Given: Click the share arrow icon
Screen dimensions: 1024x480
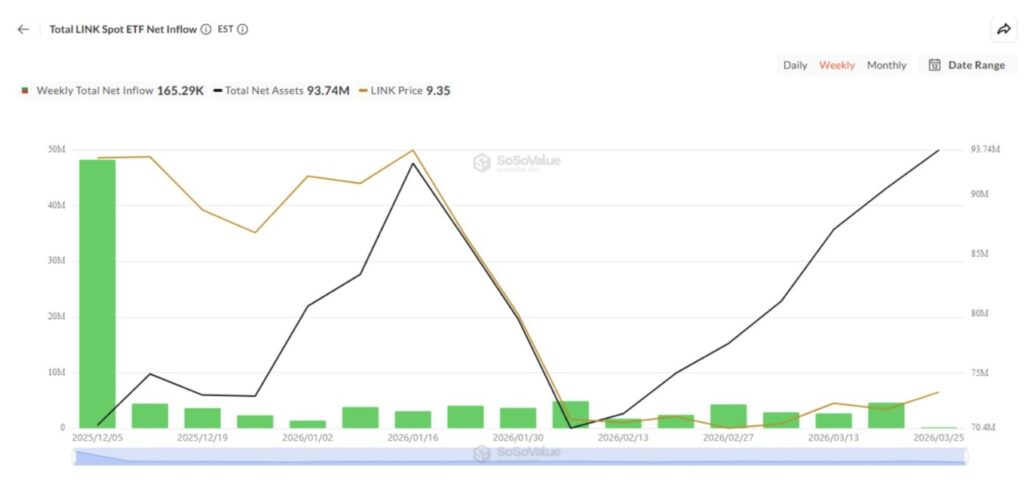Looking at the screenshot, I should (1003, 29).
